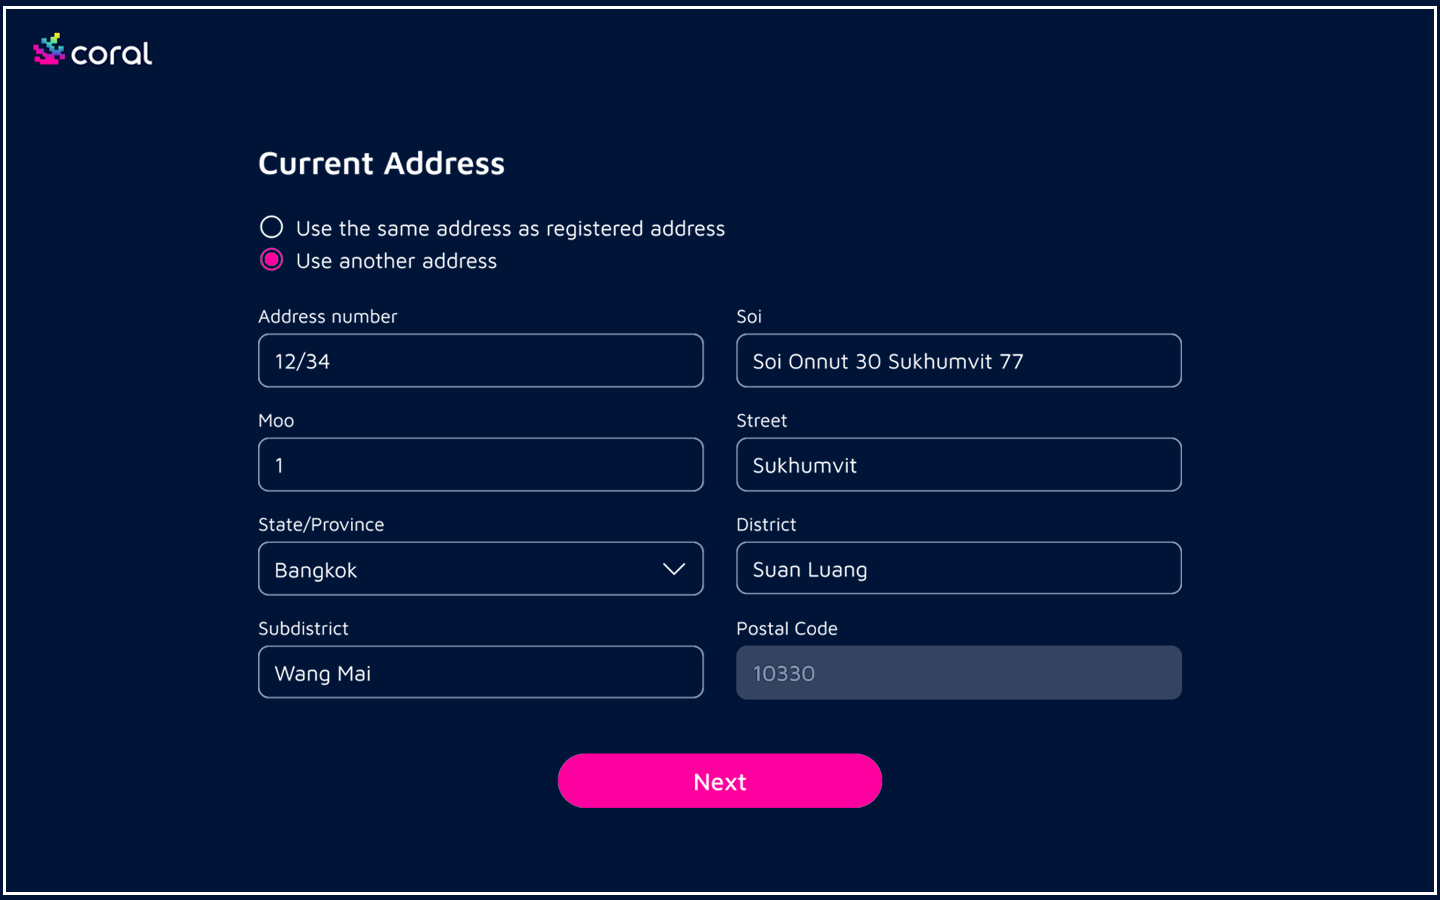Click the Subdistrict field with Wang Mai
1440x900 pixels.
pyautogui.click(x=480, y=673)
